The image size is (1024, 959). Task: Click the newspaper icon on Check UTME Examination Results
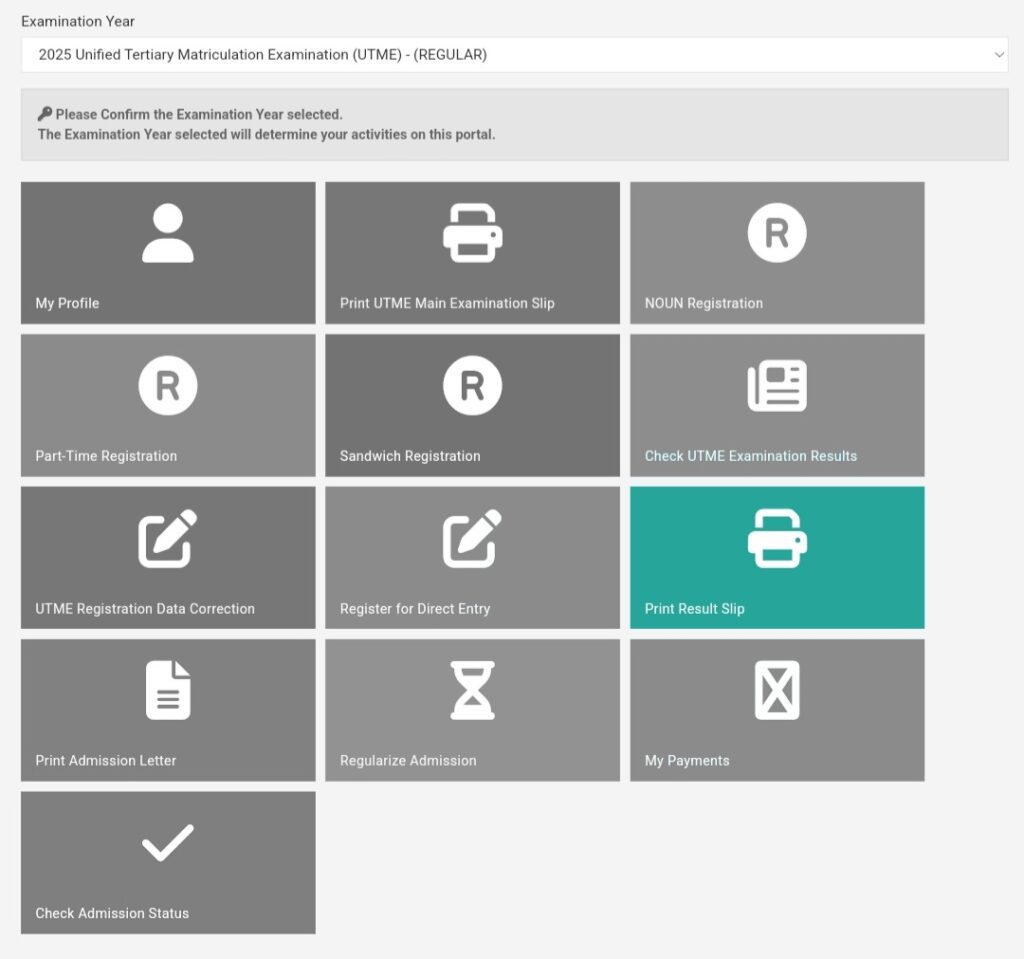click(x=777, y=385)
